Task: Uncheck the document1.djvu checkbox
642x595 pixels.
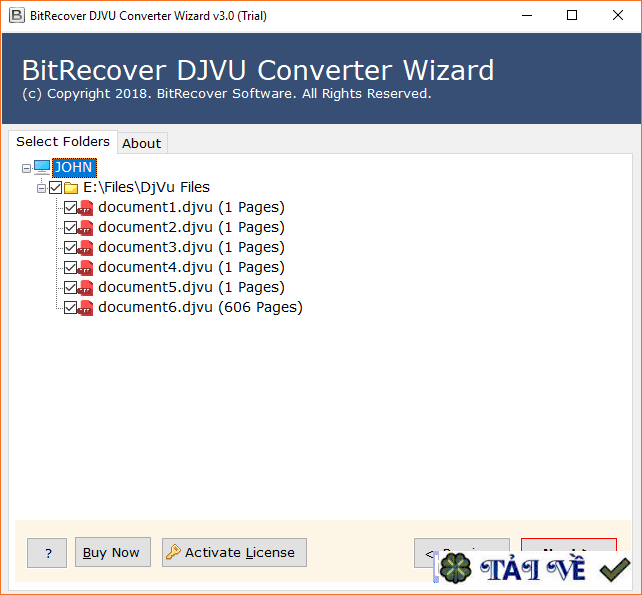Action: click(70, 208)
